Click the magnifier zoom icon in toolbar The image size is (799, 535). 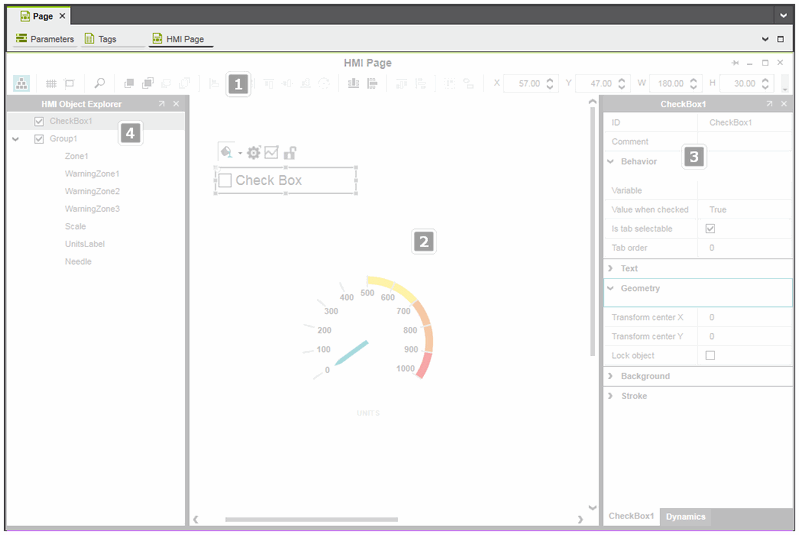(x=99, y=84)
